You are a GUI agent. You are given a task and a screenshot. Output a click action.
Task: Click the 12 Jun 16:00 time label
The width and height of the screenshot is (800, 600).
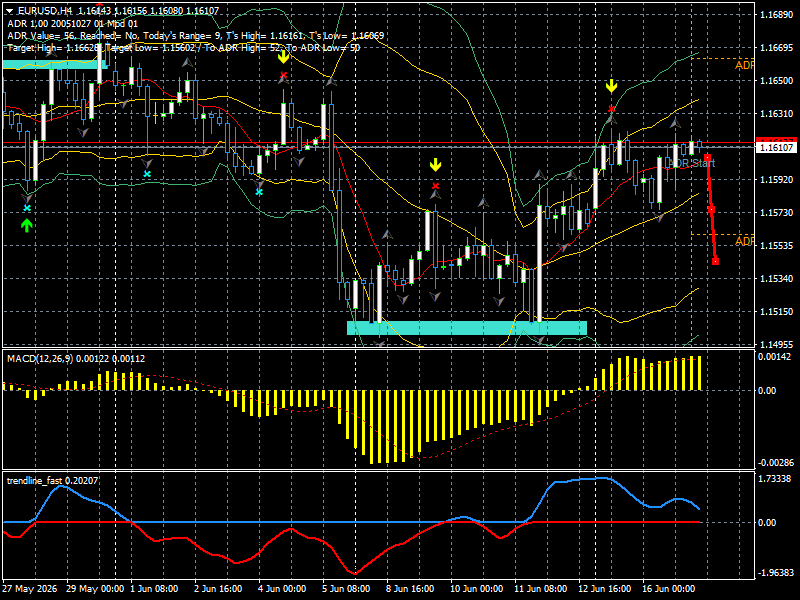click(x=605, y=589)
